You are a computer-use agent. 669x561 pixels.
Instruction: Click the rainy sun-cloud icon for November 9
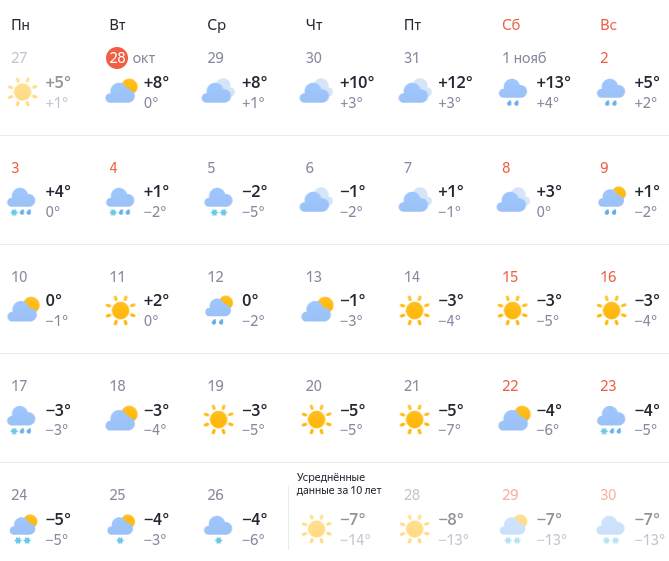[x=612, y=201]
